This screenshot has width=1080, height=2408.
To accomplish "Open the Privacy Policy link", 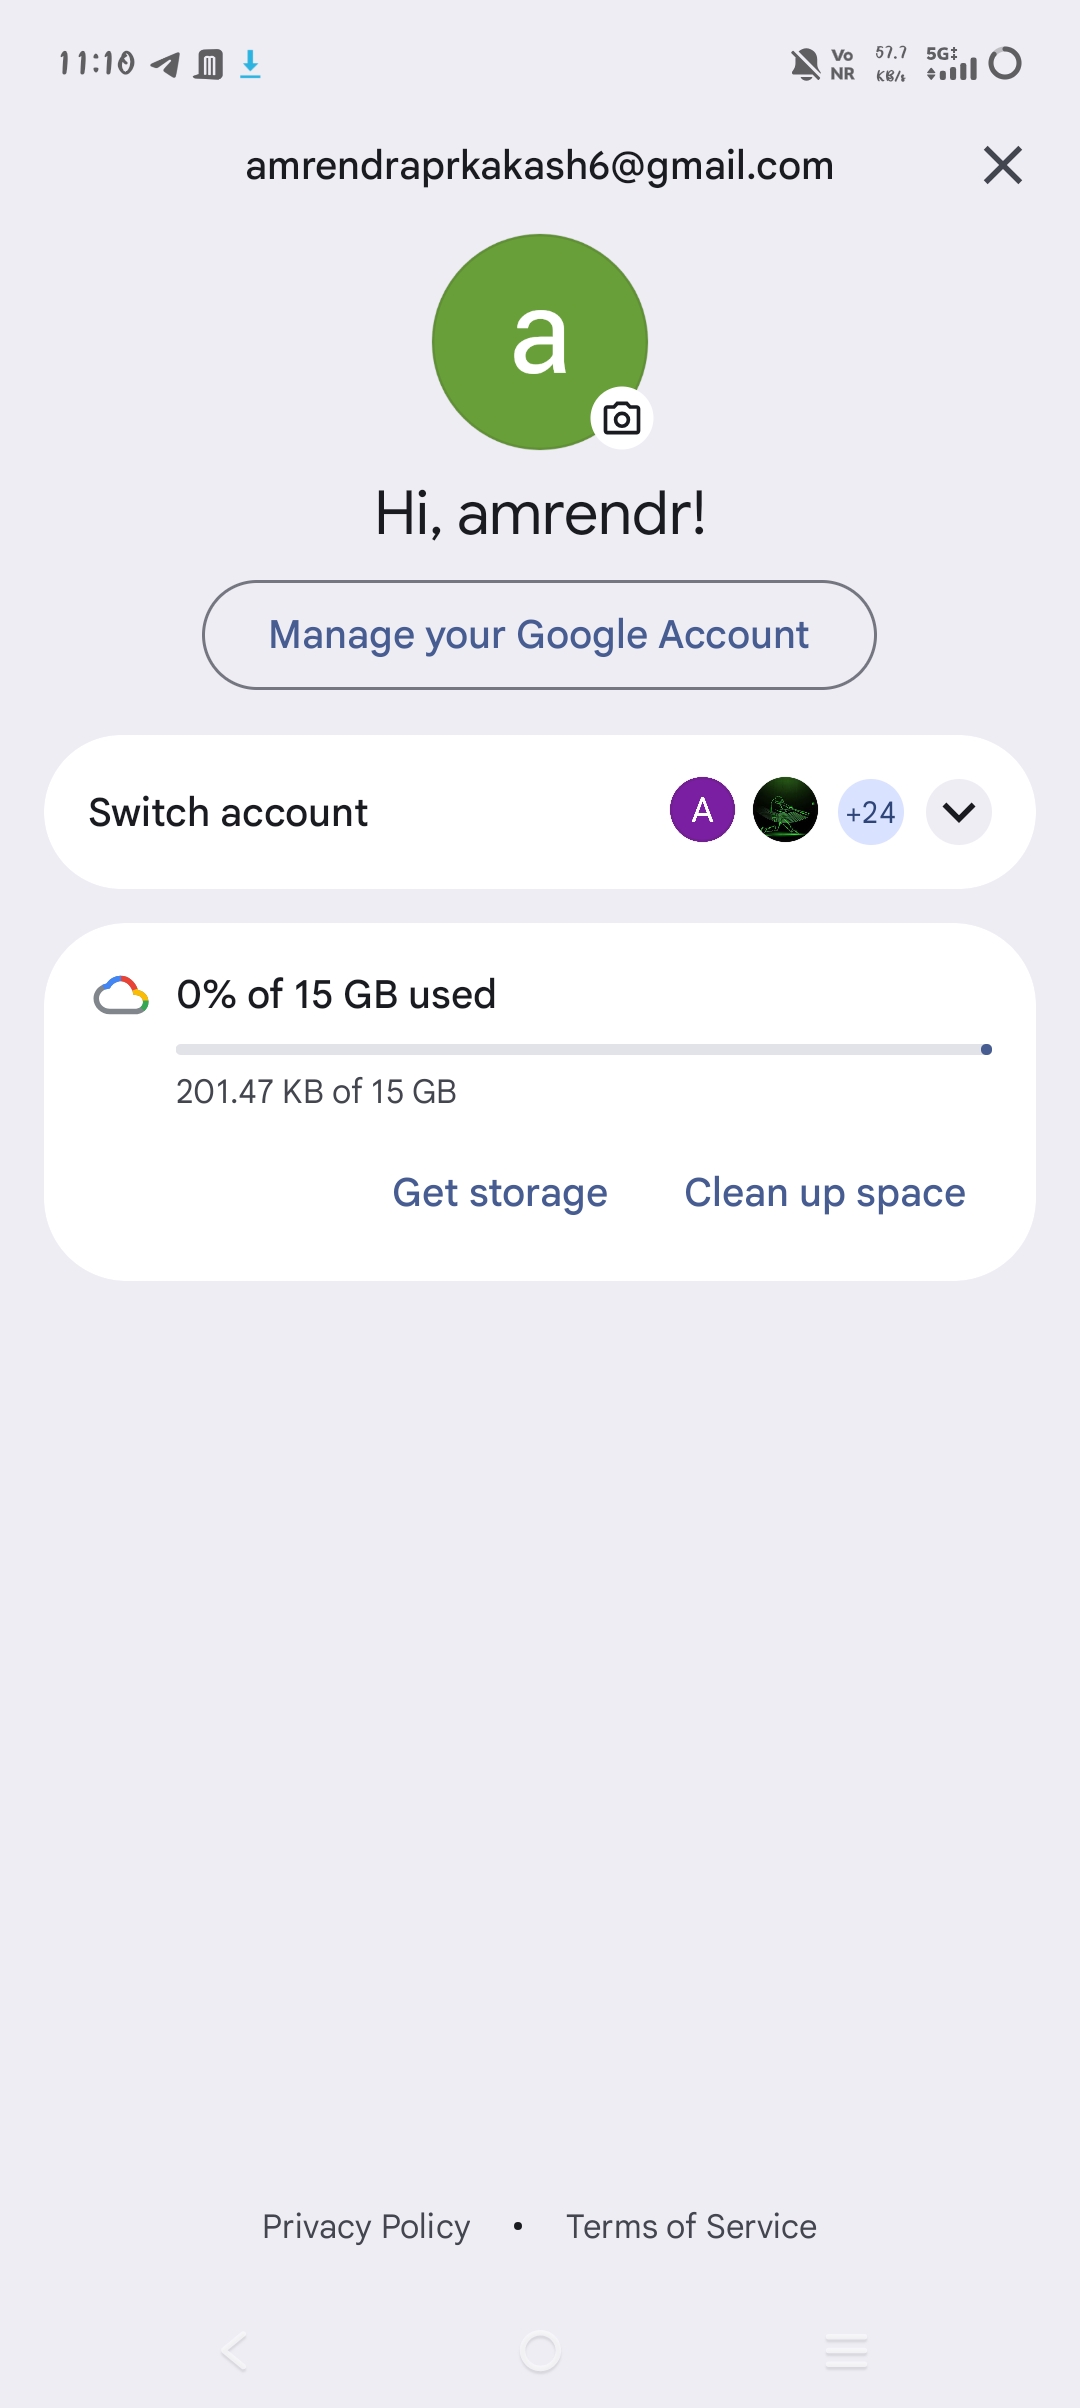I will [366, 2226].
